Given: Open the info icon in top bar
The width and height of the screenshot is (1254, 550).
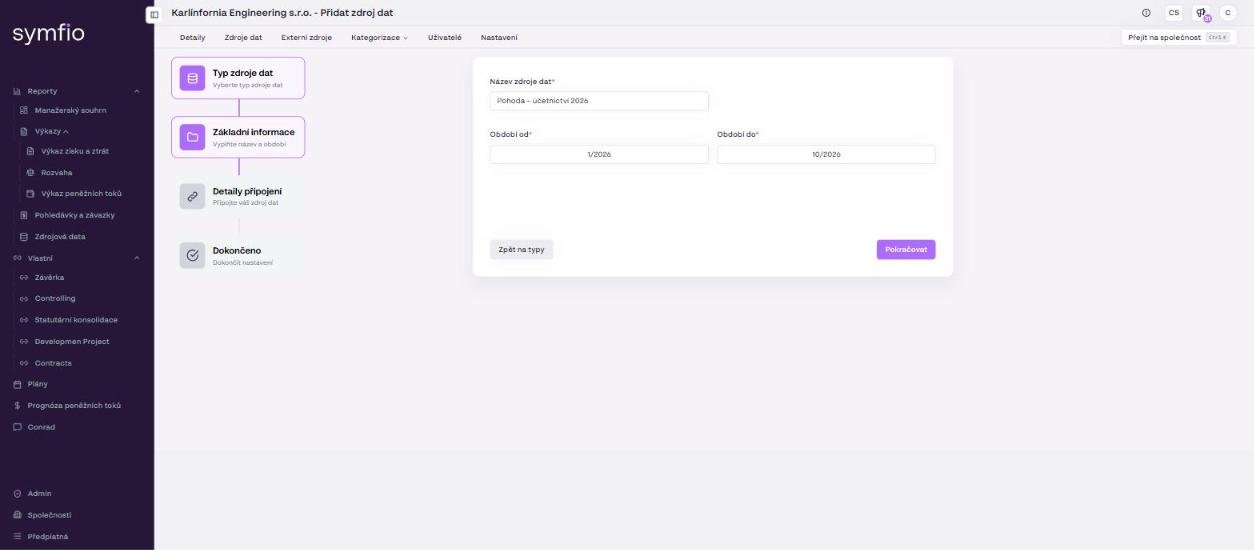Looking at the screenshot, I should [x=1146, y=13].
